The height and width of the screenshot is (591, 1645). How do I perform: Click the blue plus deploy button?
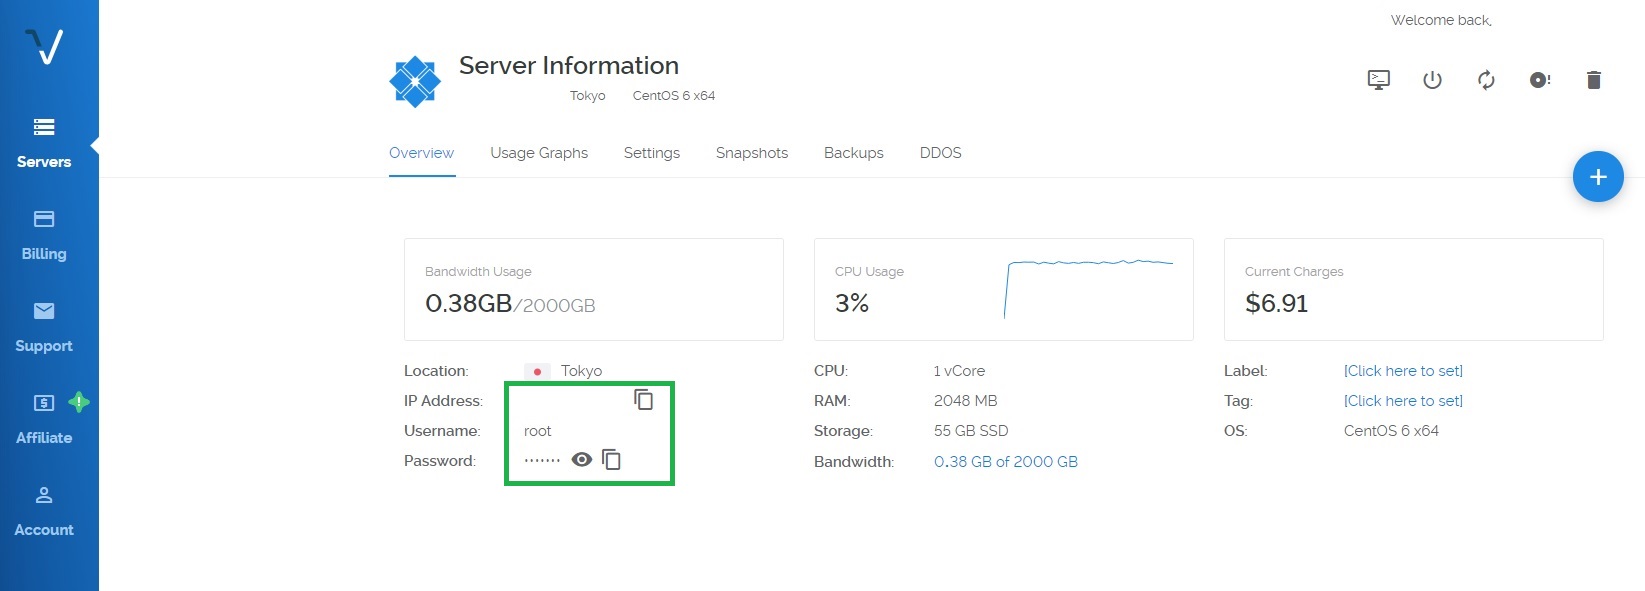coord(1598,177)
